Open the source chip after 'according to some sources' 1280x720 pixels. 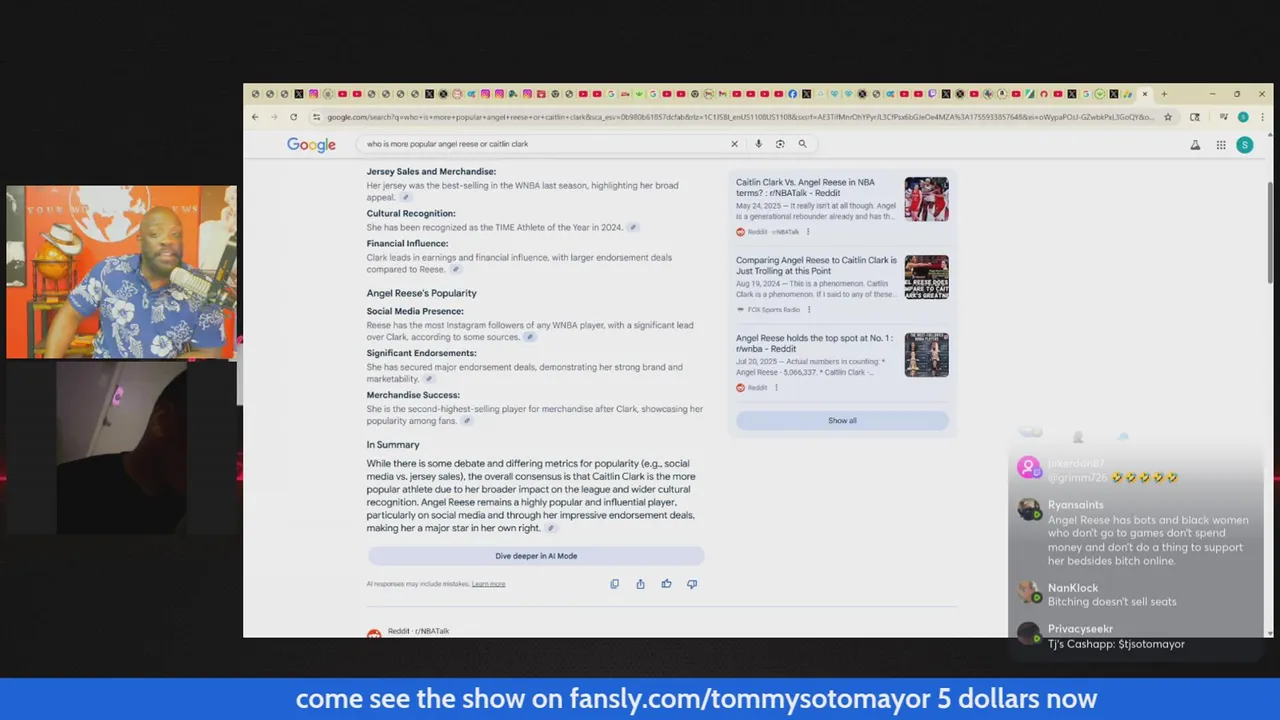pos(530,337)
